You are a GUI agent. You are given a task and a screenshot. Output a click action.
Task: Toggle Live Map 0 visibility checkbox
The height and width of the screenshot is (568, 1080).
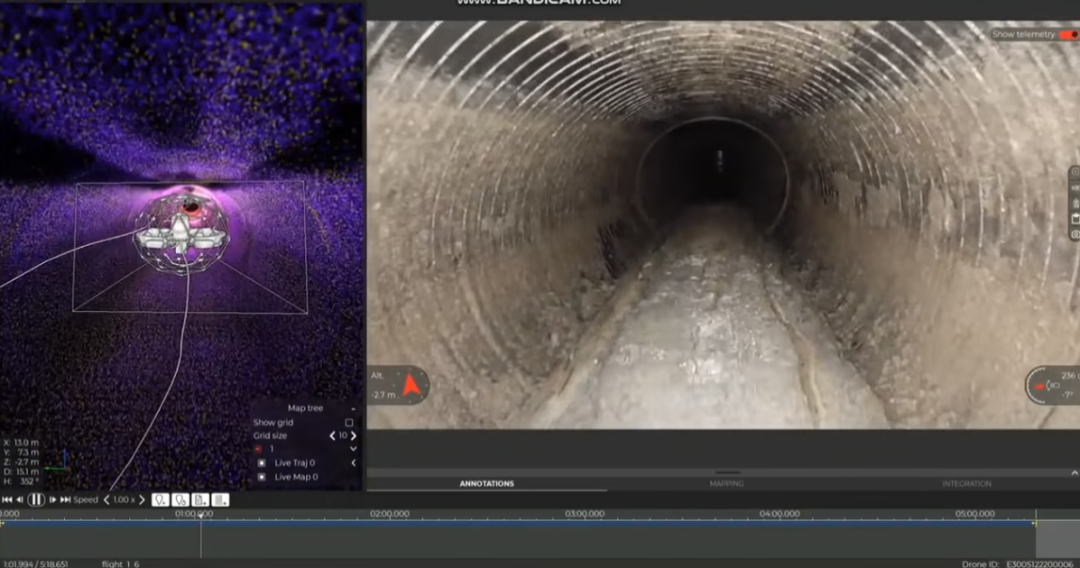[x=262, y=477]
